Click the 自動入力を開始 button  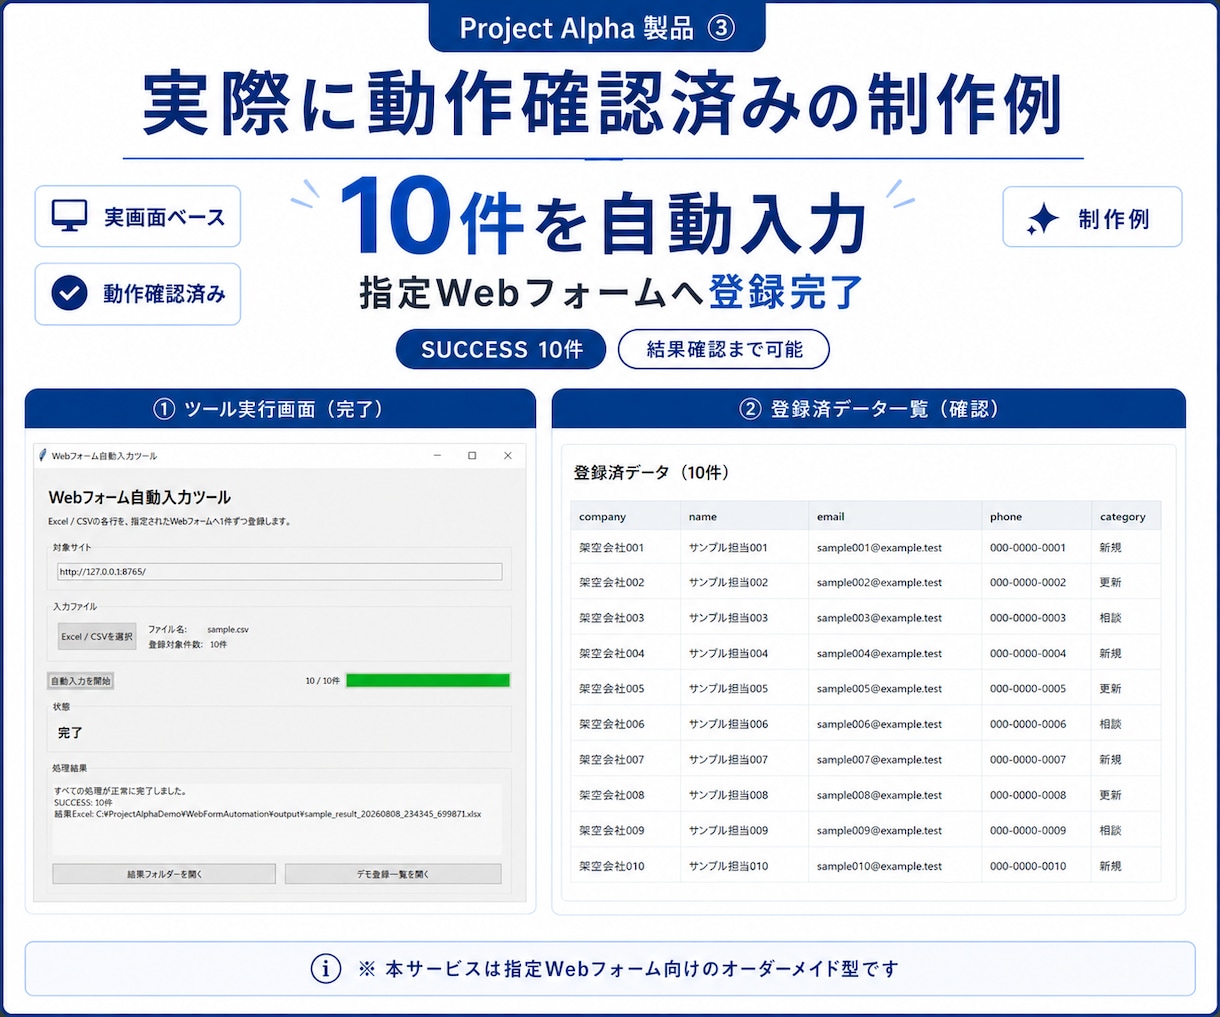tap(81, 681)
